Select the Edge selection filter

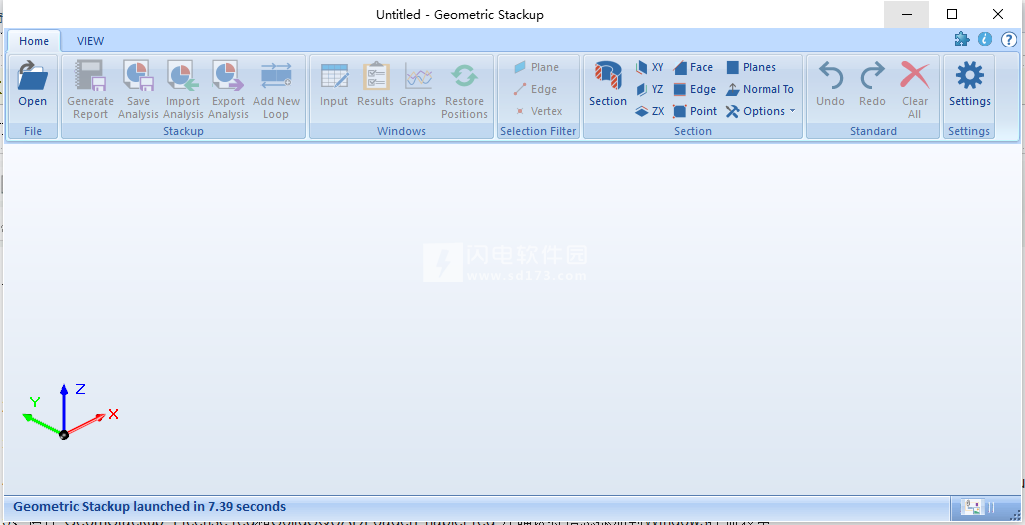(535, 90)
